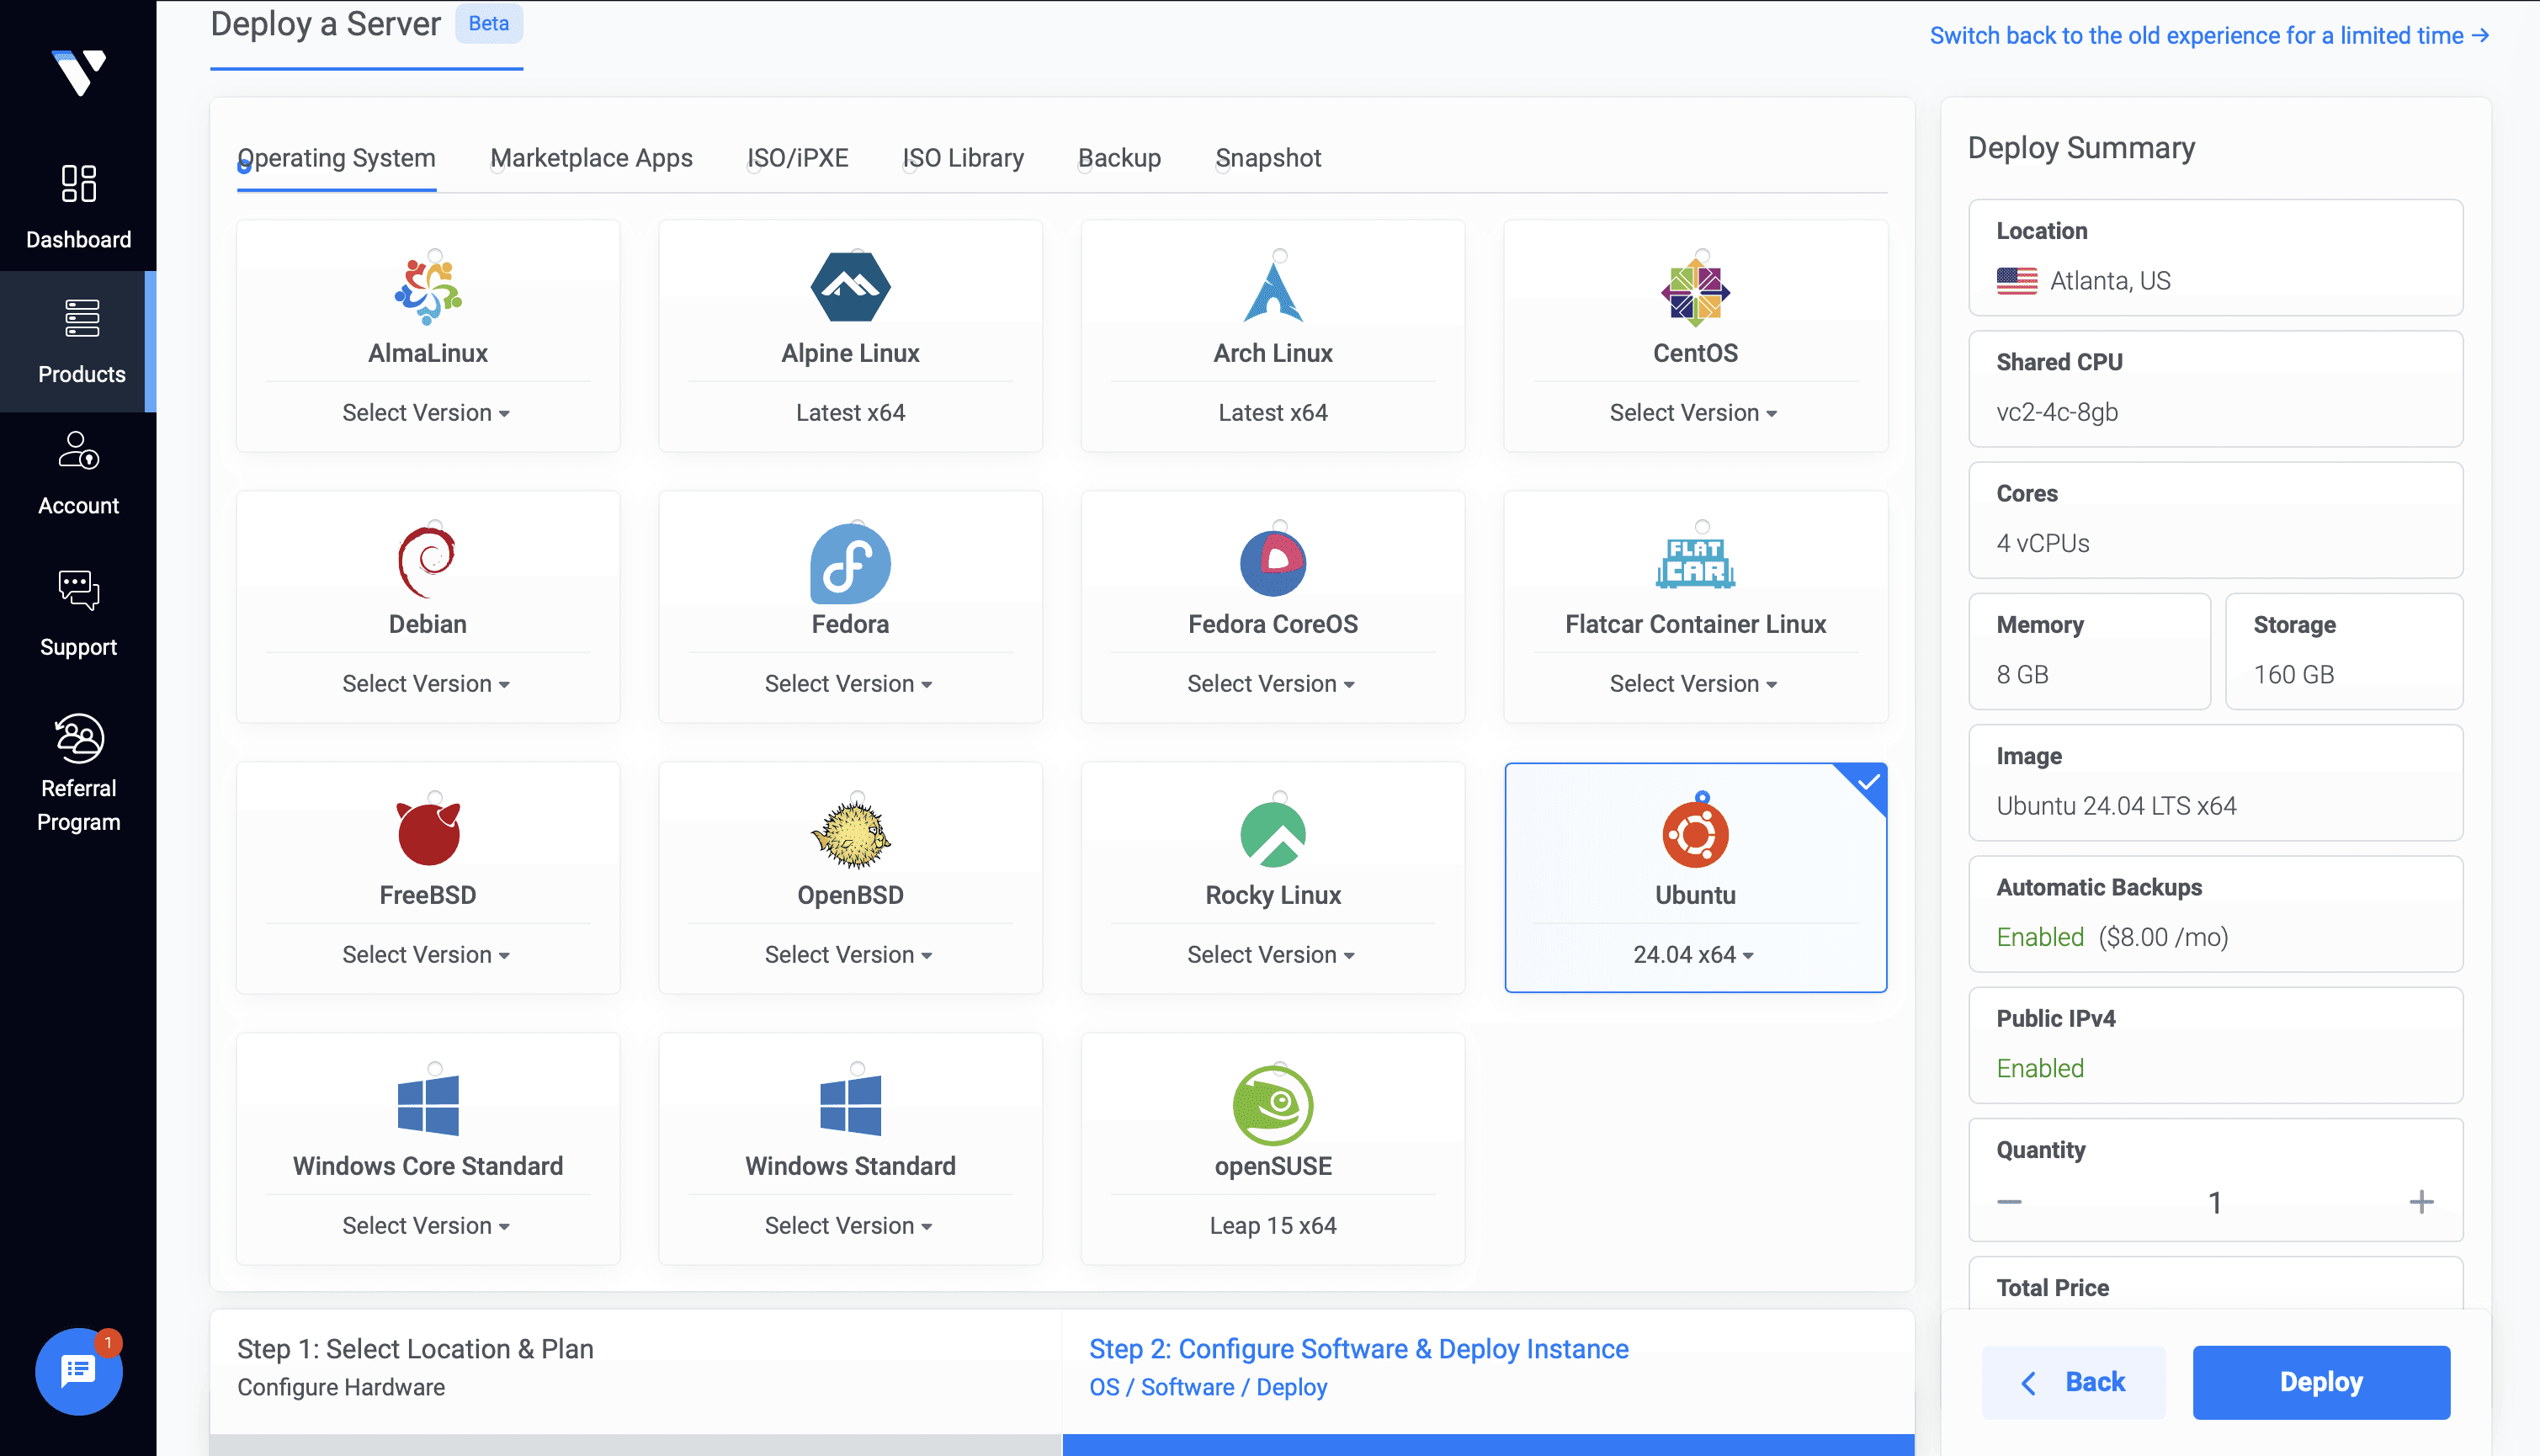Expand Fedora CoreOS Select Version dropdown
This screenshot has width=2540, height=1456.
point(1272,684)
